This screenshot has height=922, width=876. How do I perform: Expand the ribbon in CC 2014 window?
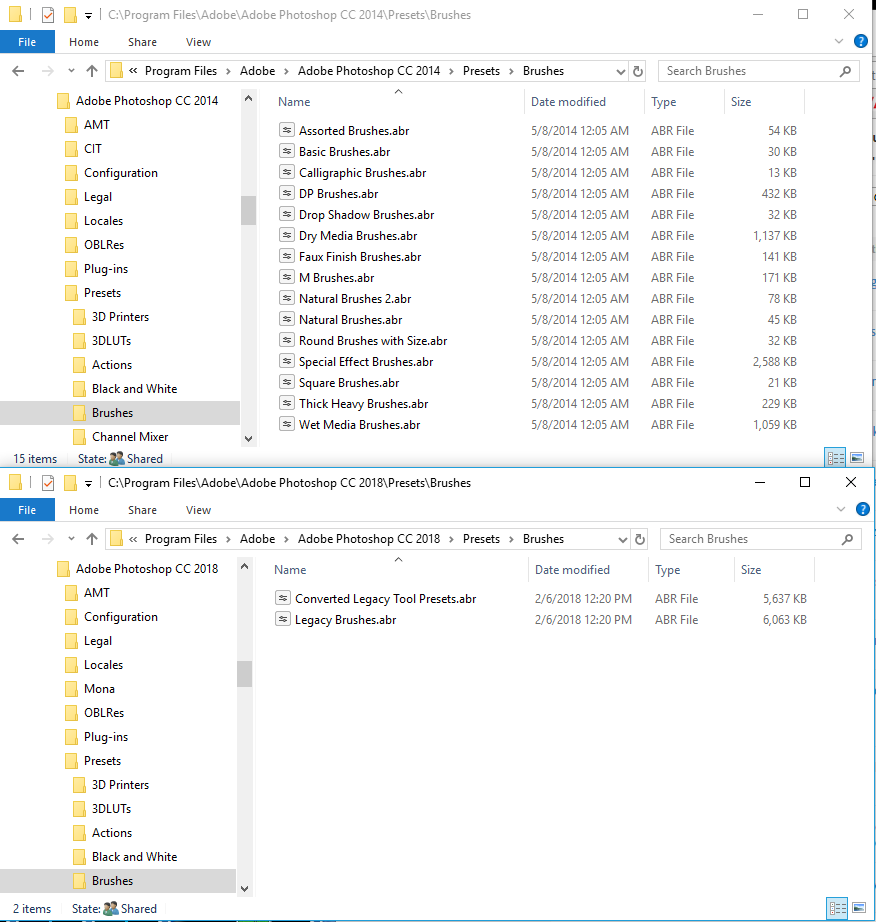839,41
